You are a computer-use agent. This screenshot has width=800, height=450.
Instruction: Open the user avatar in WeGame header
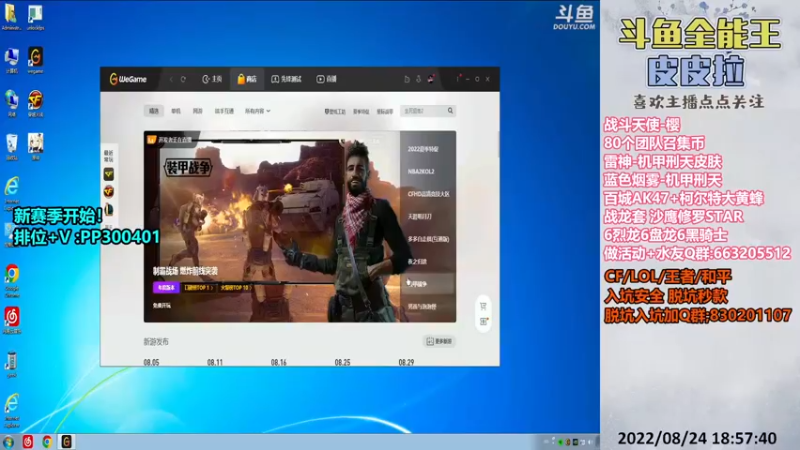click(431, 79)
